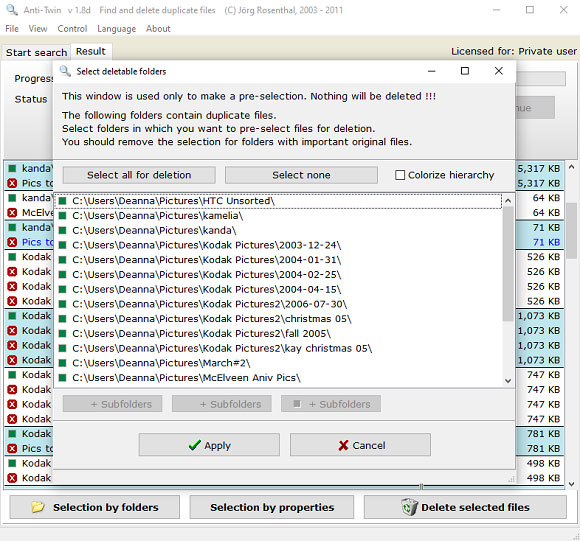Click green marker for McElveen Aniv Pics folder
580x541 pixels.
click(x=63, y=378)
